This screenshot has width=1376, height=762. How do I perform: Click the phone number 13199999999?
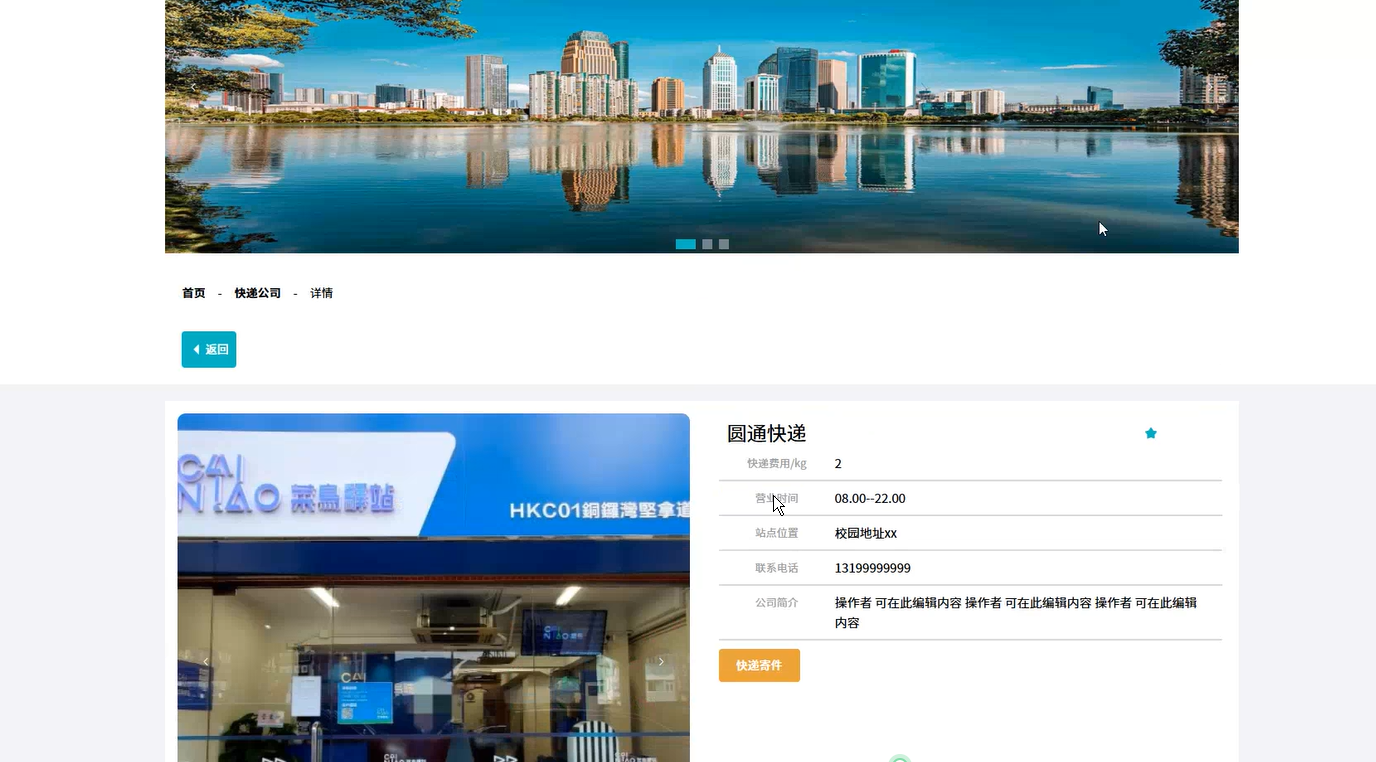(873, 568)
